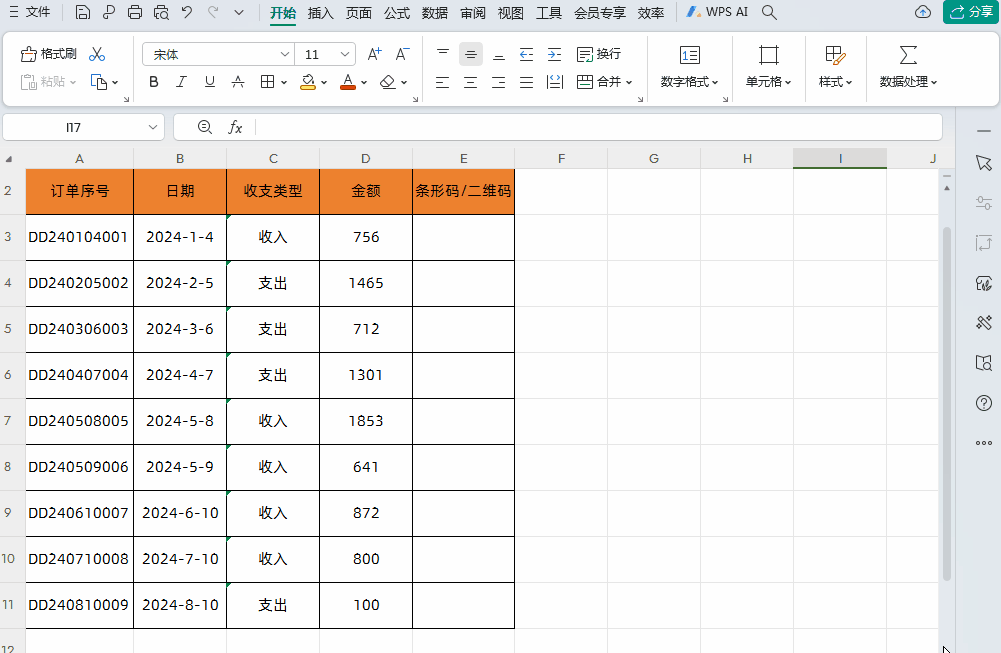The height and width of the screenshot is (653, 1001).
Task: Click Wrap Text 换行 button
Action: pyautogui.click(x=598, y=54)
